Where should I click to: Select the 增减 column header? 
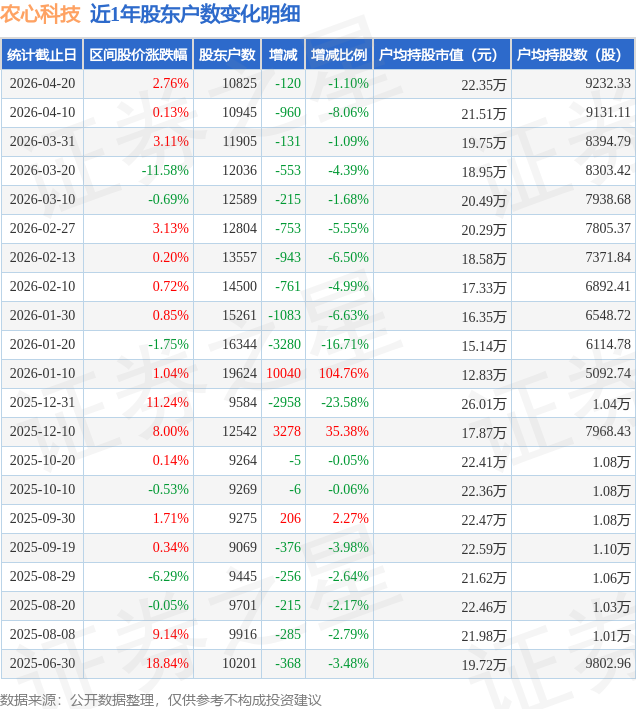284,55
